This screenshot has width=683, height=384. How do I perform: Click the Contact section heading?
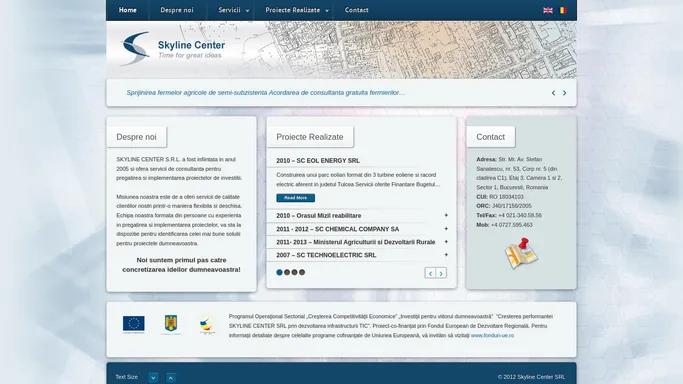click(490, 137)
